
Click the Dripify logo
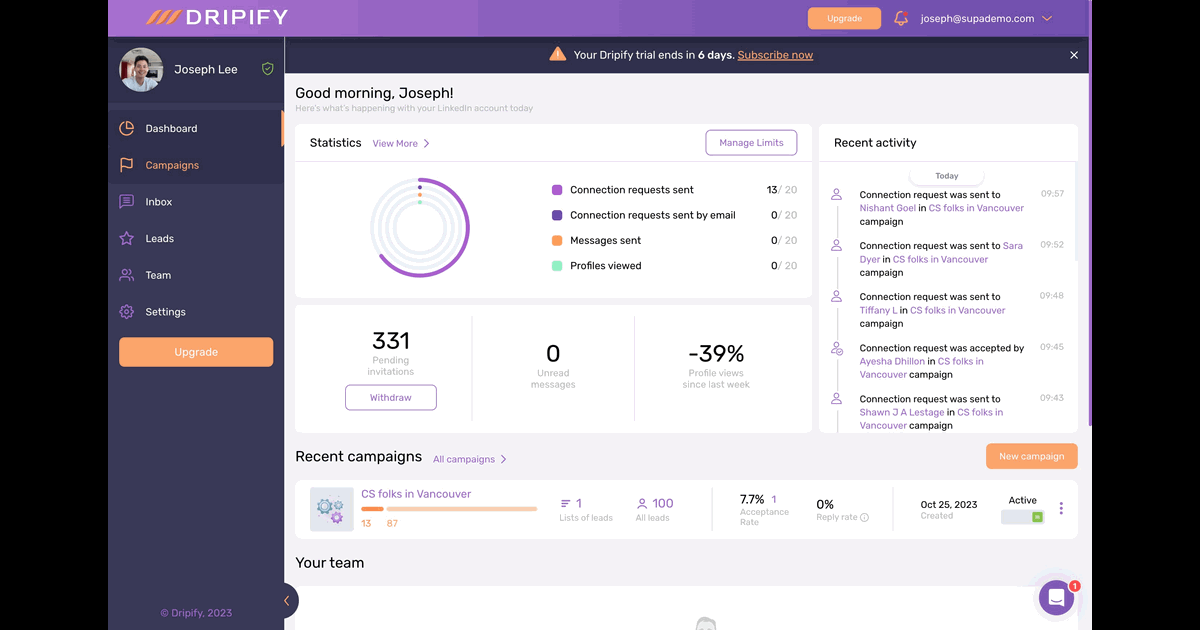pyautogui.click(x=217, y=17)
